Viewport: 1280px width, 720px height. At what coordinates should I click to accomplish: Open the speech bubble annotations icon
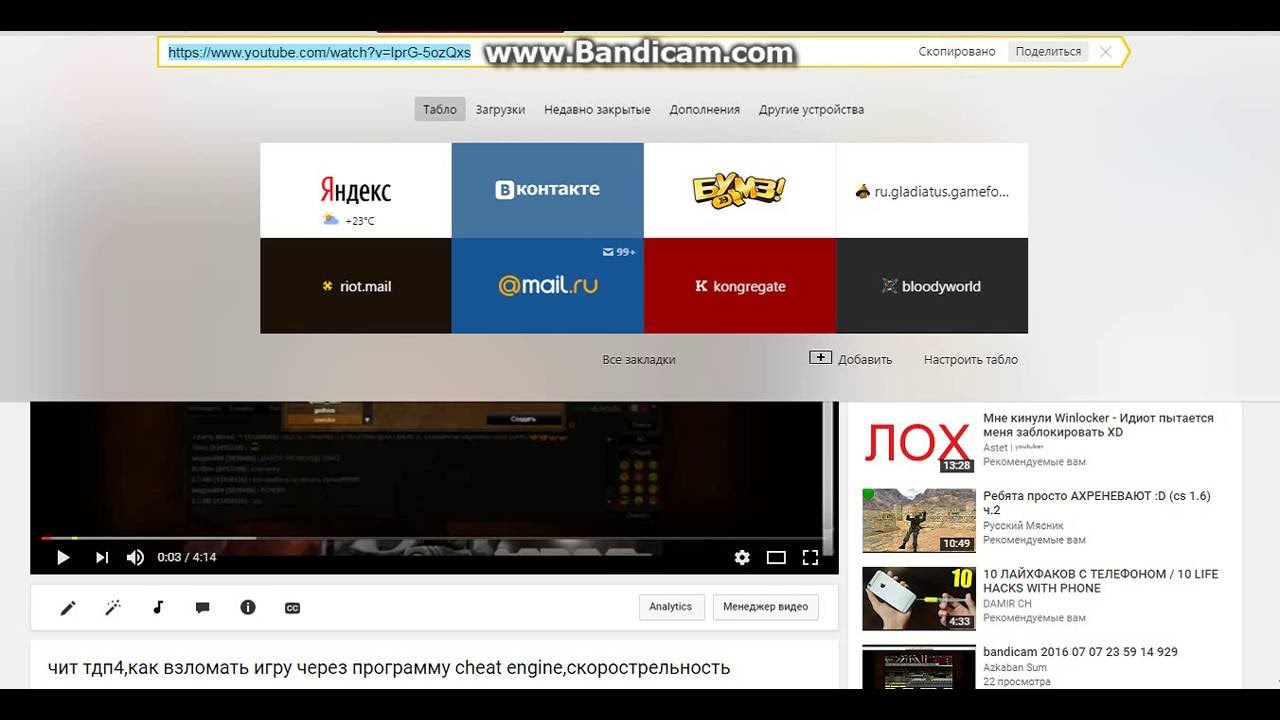(x=202, y=607)
